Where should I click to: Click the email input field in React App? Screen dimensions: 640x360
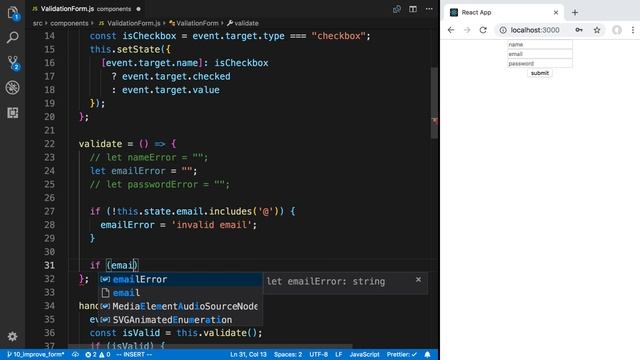coord(540,54)
